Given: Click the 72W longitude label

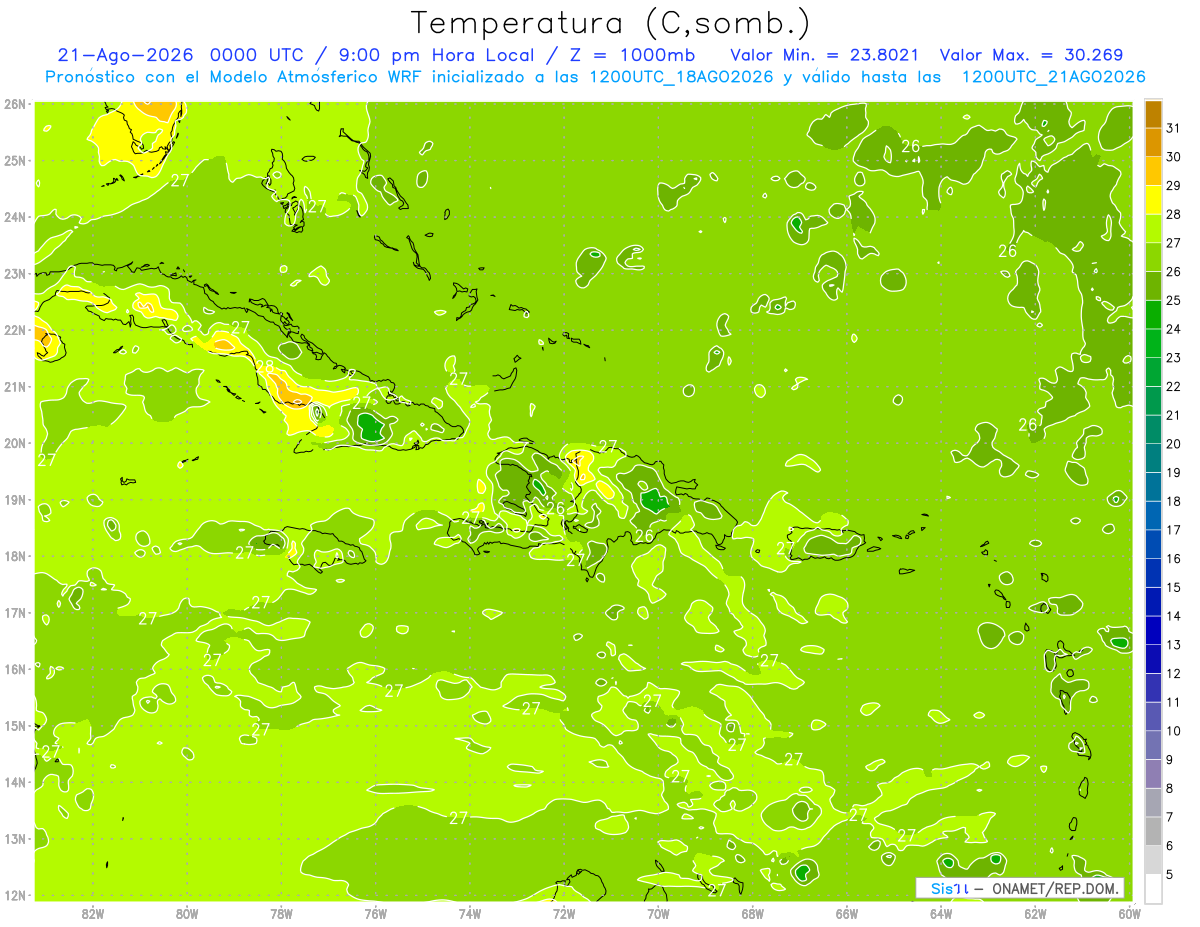Looking at the screenshot, I should tap(564, 913).
